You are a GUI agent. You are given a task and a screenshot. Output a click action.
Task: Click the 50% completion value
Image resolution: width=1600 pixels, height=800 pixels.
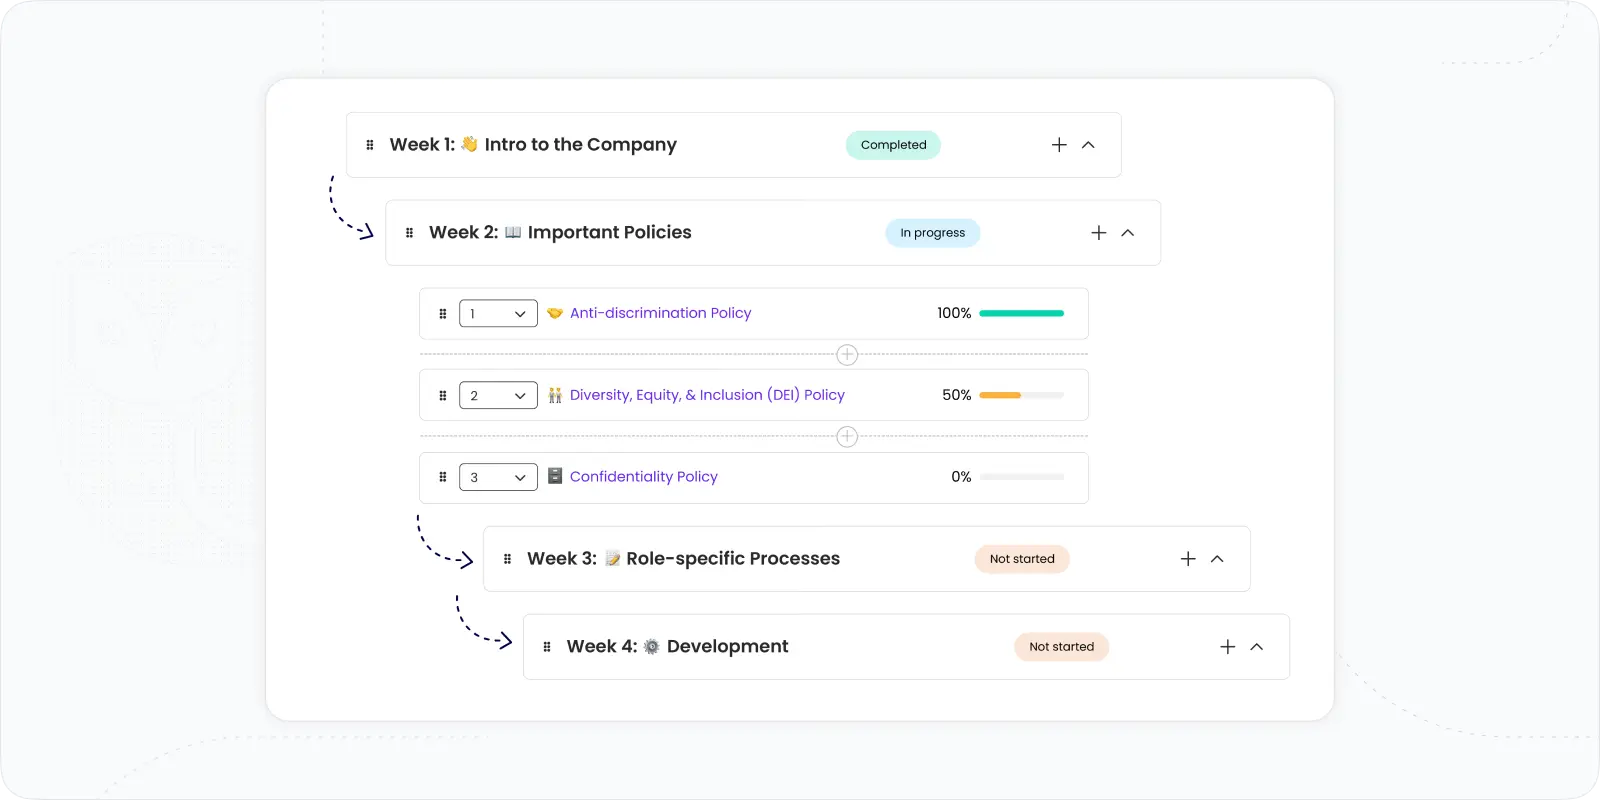[x=957, y=395]
